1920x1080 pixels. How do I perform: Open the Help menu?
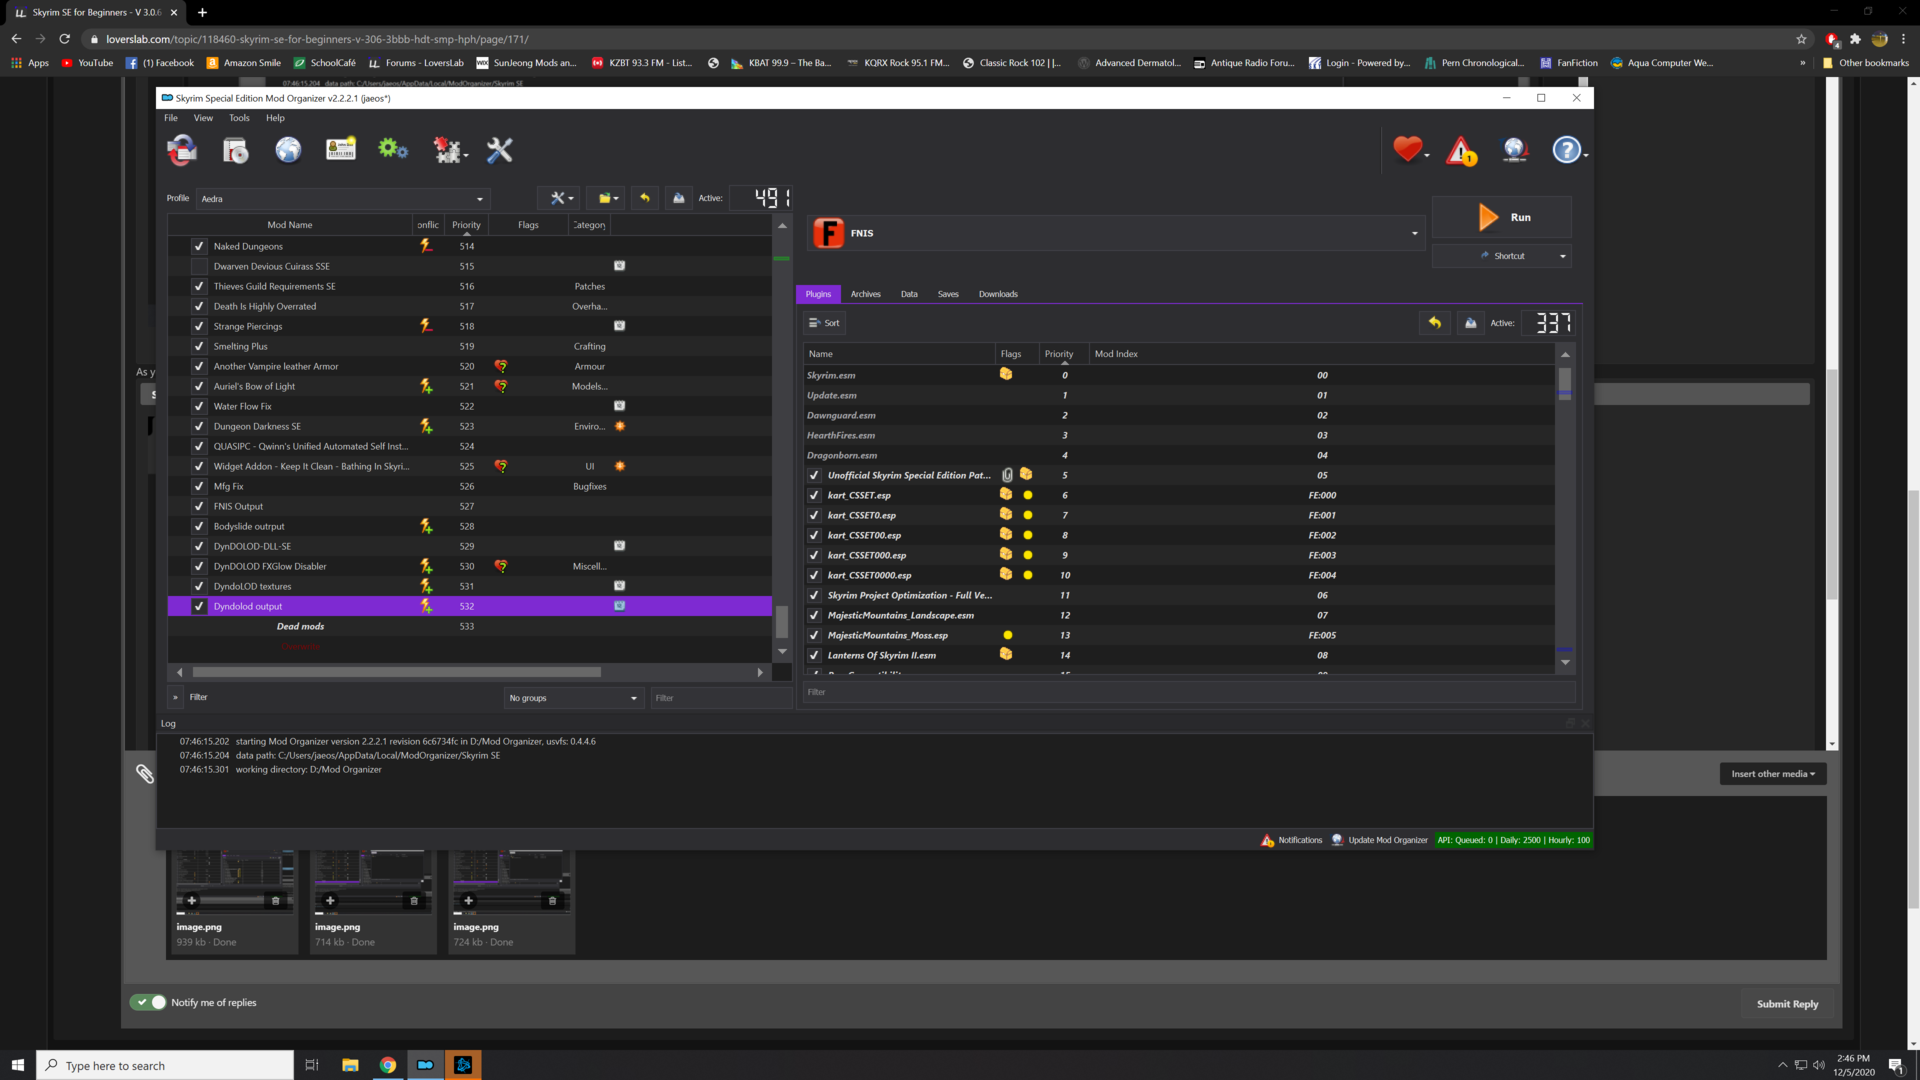[275, 118]
